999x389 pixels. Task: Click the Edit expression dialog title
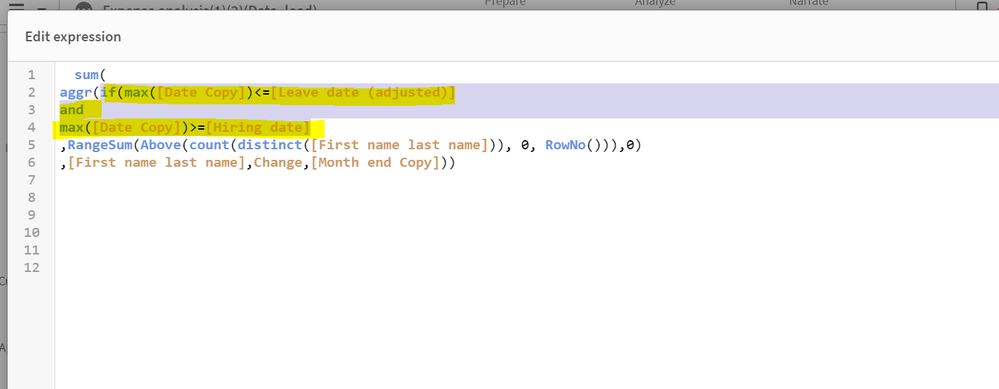[x=73, y=36]
